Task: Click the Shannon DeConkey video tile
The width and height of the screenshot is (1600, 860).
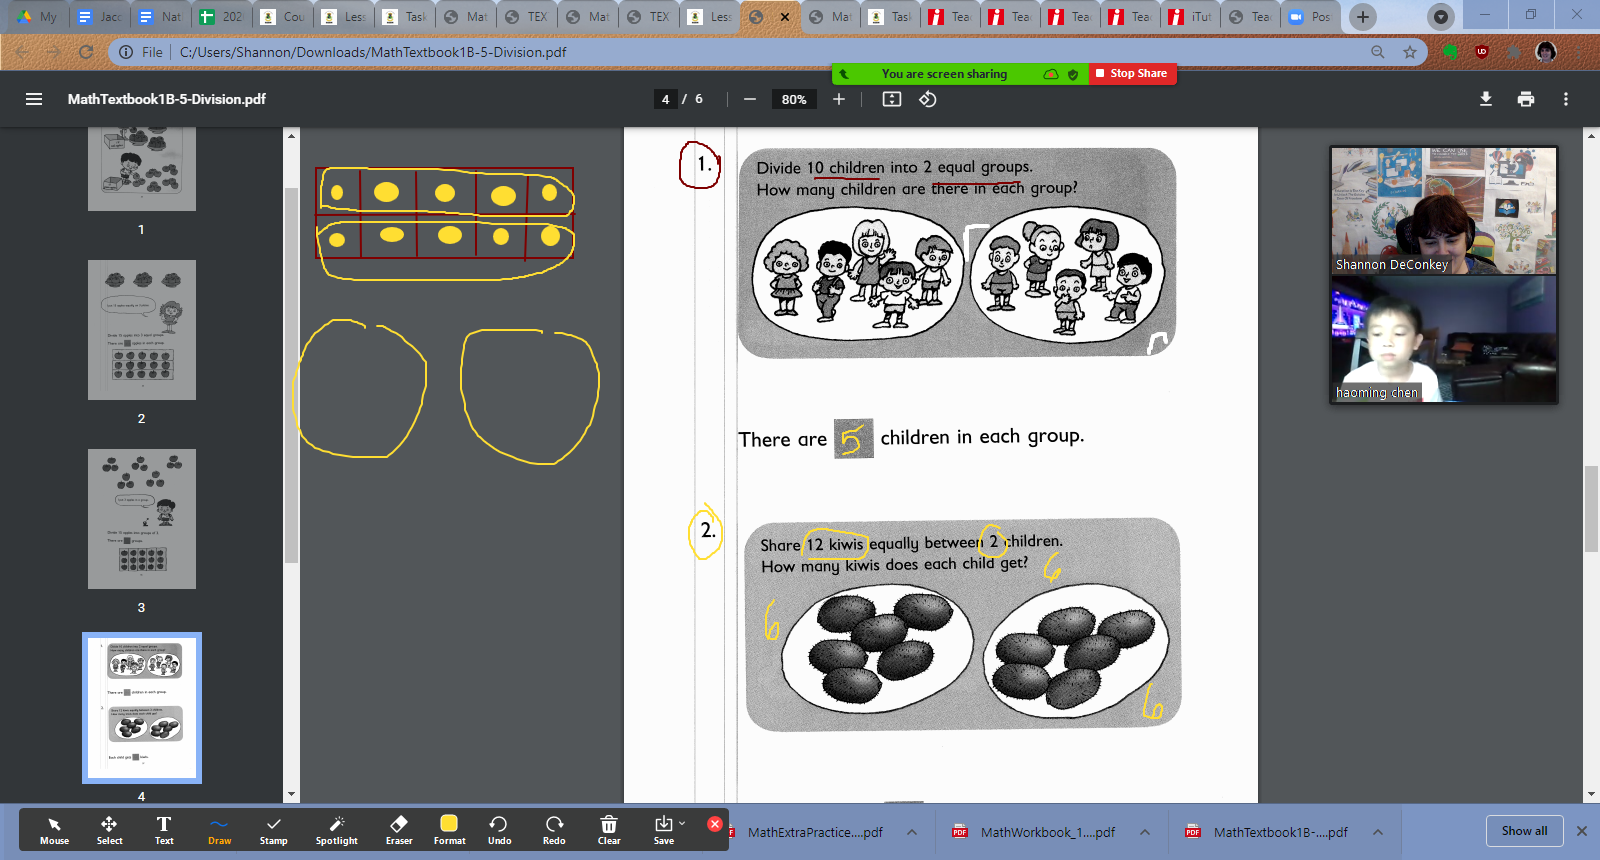Action: pyautogui.click(x=1444, y=211)
